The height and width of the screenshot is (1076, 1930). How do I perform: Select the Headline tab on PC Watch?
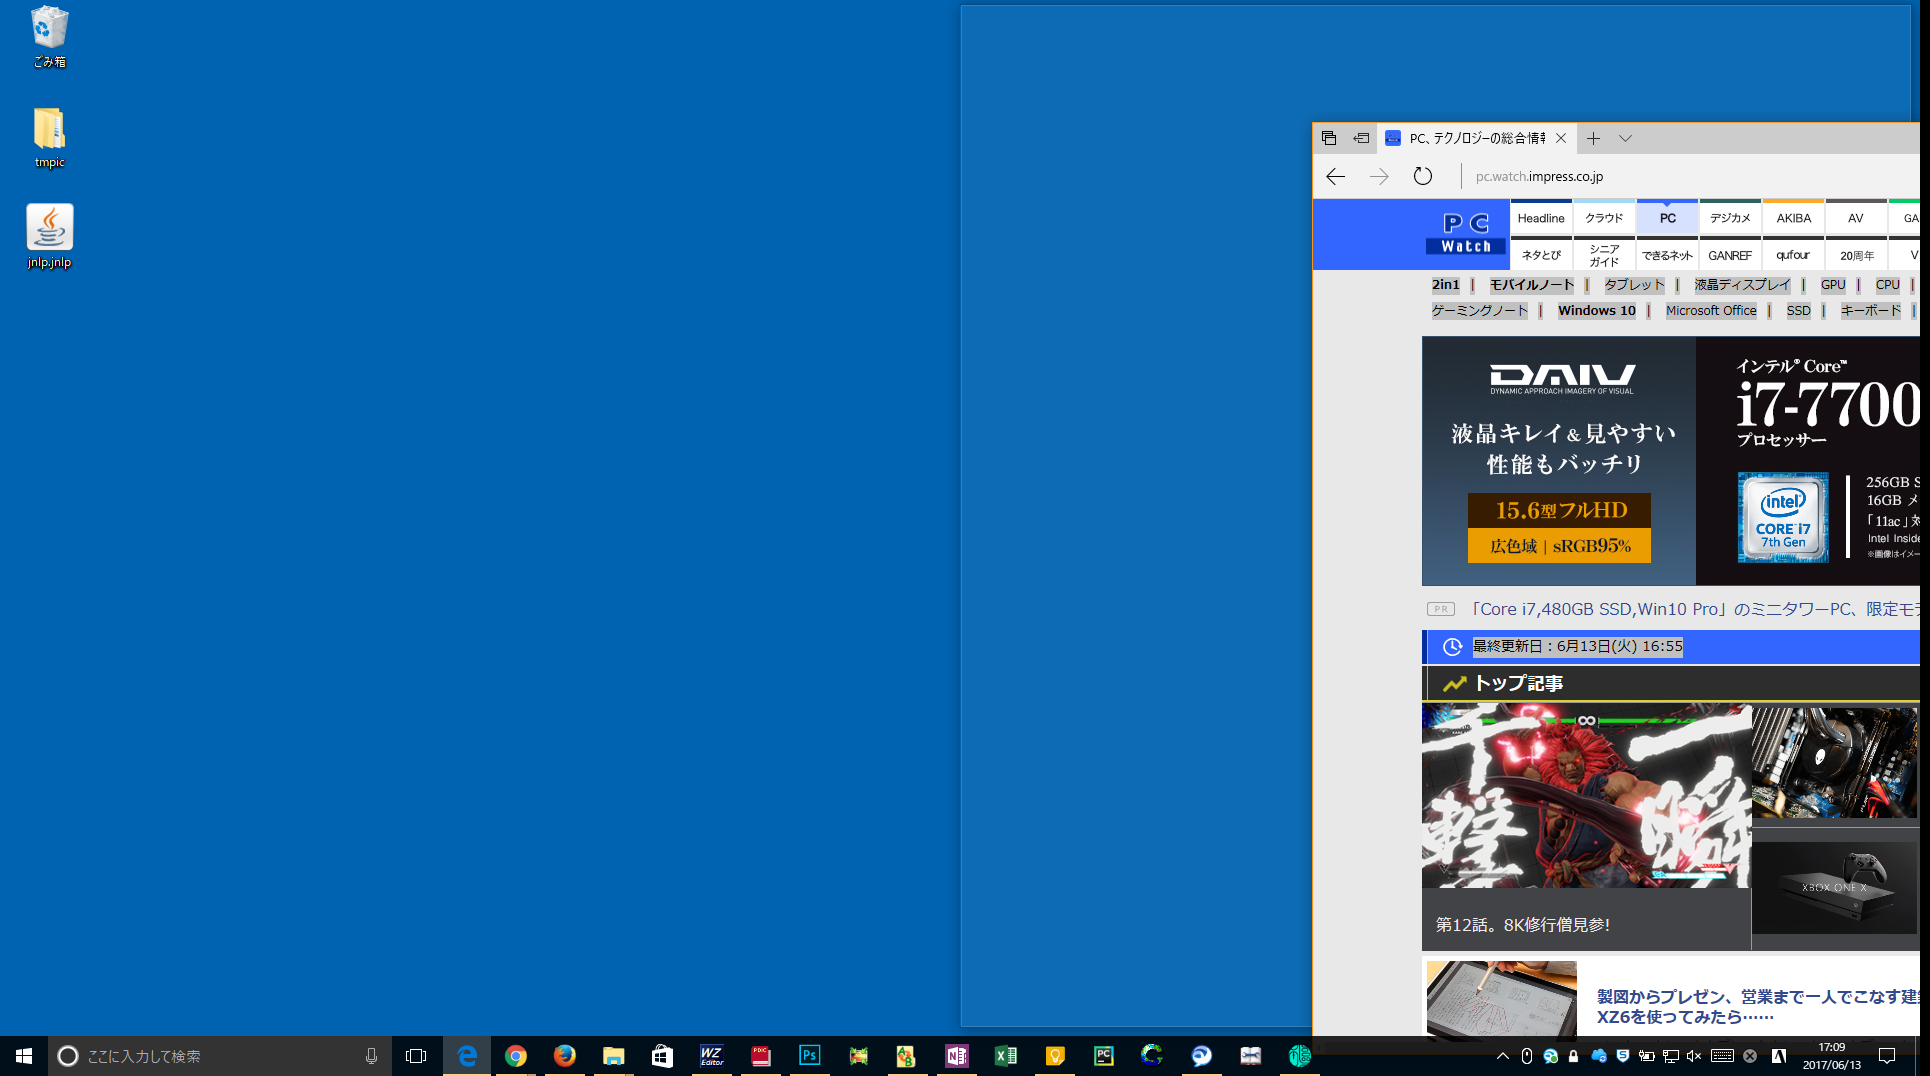[1541, 218]
